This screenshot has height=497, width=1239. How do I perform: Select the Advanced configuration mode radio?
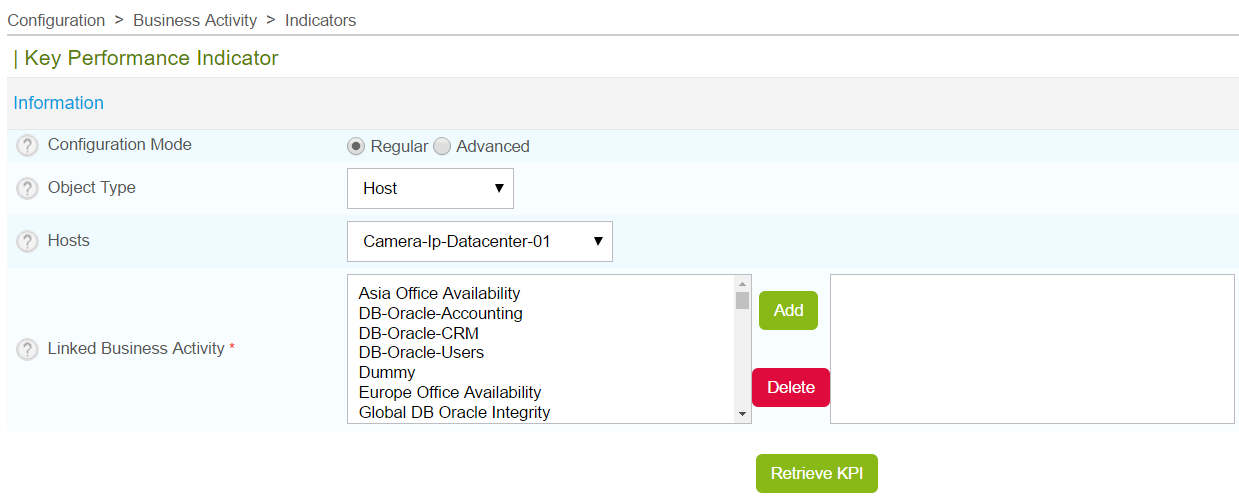[442, 146]
